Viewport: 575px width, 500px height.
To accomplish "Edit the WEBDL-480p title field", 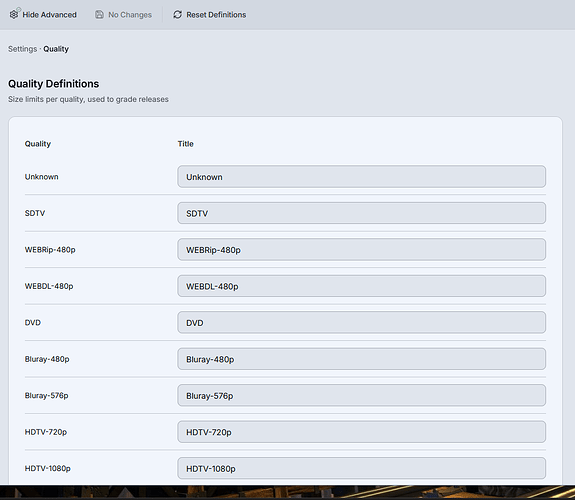I will point(362,286).
